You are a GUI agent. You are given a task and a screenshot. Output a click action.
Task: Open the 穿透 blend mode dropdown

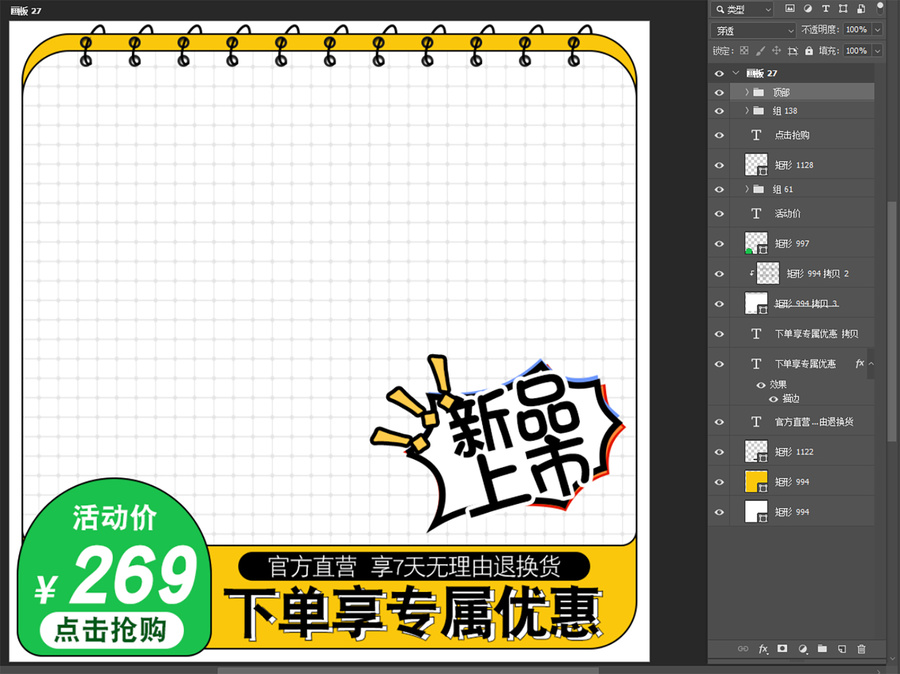pos(754,30)
